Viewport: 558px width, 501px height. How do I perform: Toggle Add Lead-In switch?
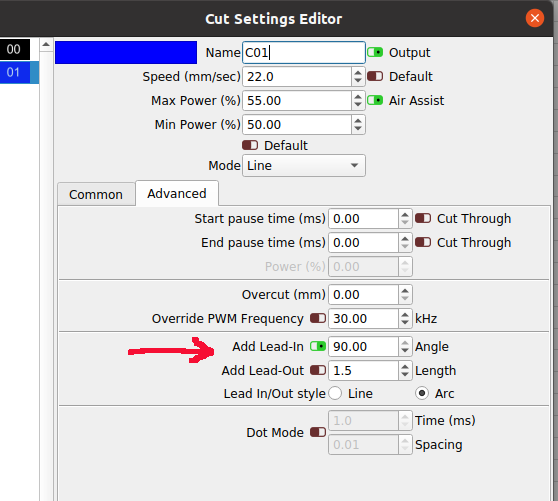point(318,346)
